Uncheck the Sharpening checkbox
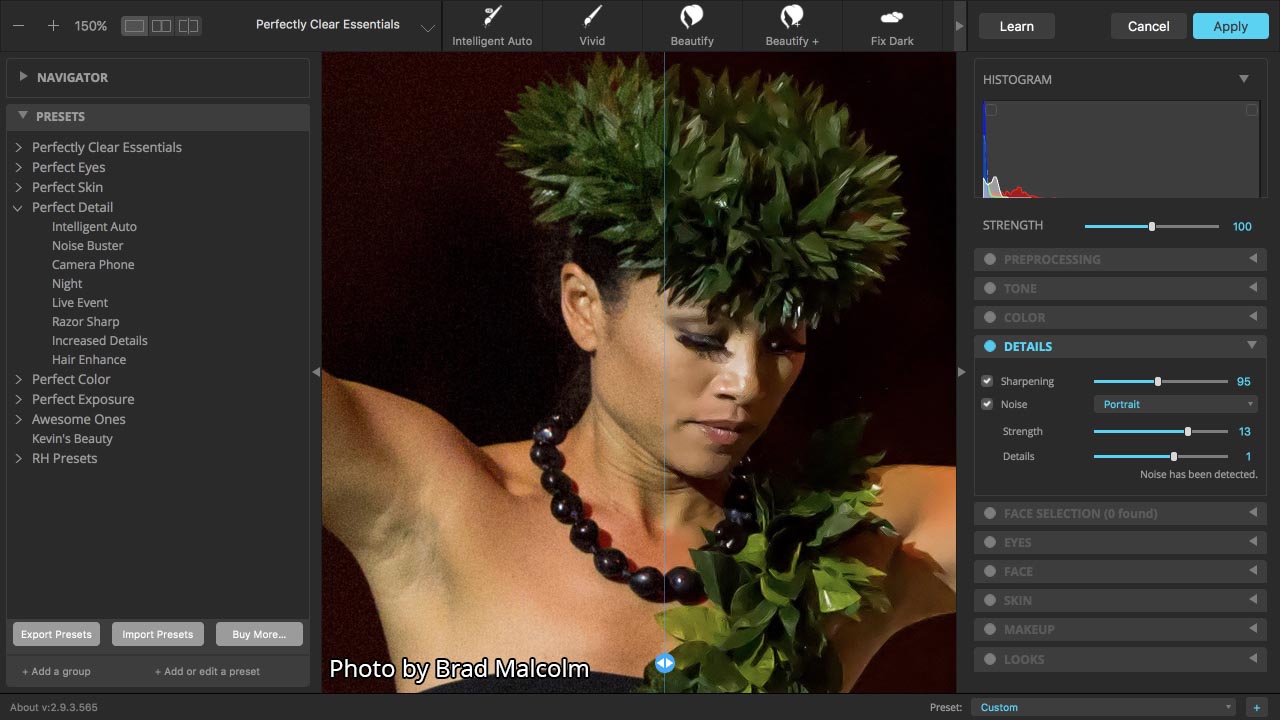Image resolution: width=1280 pixels, height=720 pixels. [x=987, y=381]
